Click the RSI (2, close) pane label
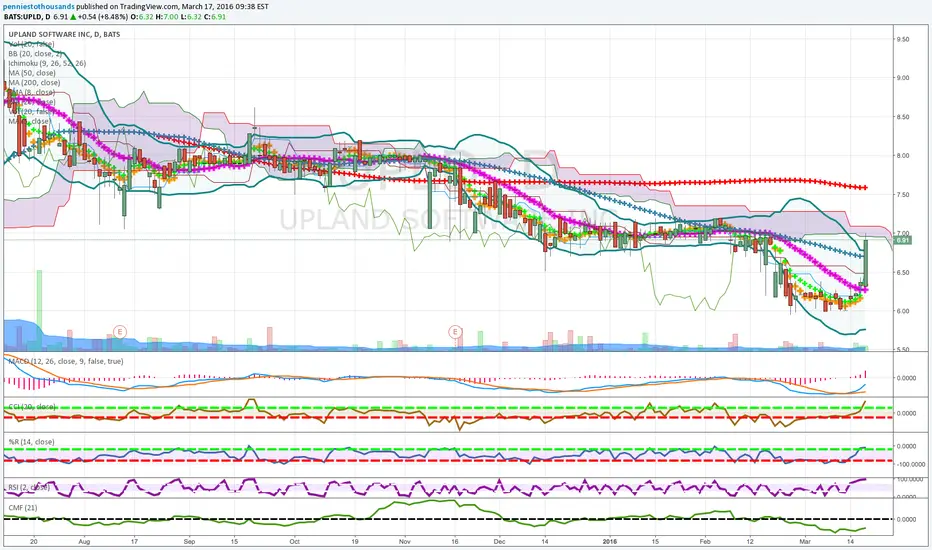Viewport: 932px width, 550px height. (x=29, y=487)
